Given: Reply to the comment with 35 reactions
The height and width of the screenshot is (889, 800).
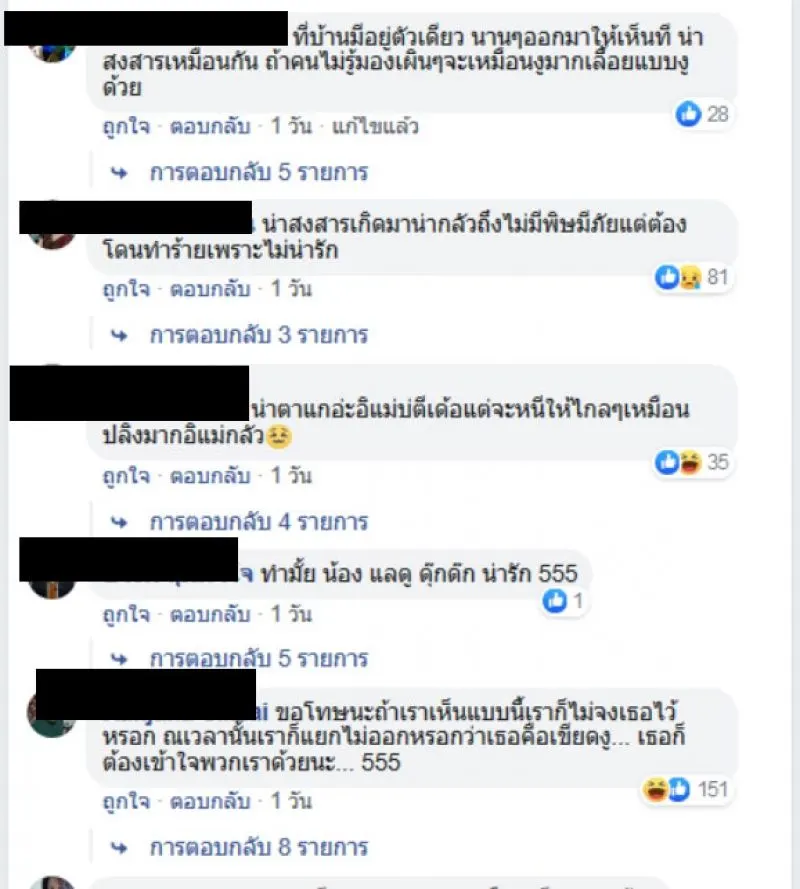Looking at the screenshot, I should point(210,476).
